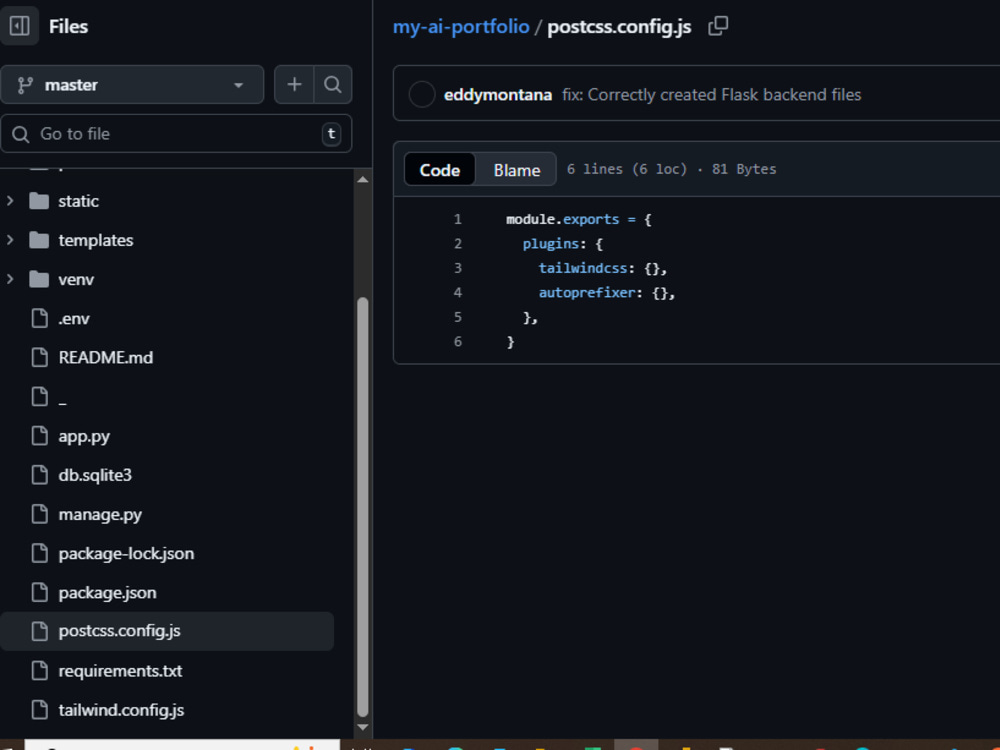
Task: Click the .env file icon
Action: pos(40,318)
